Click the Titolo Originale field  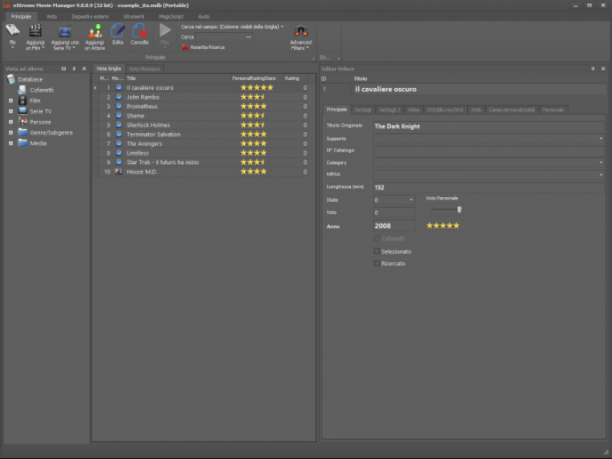(489, 126)
